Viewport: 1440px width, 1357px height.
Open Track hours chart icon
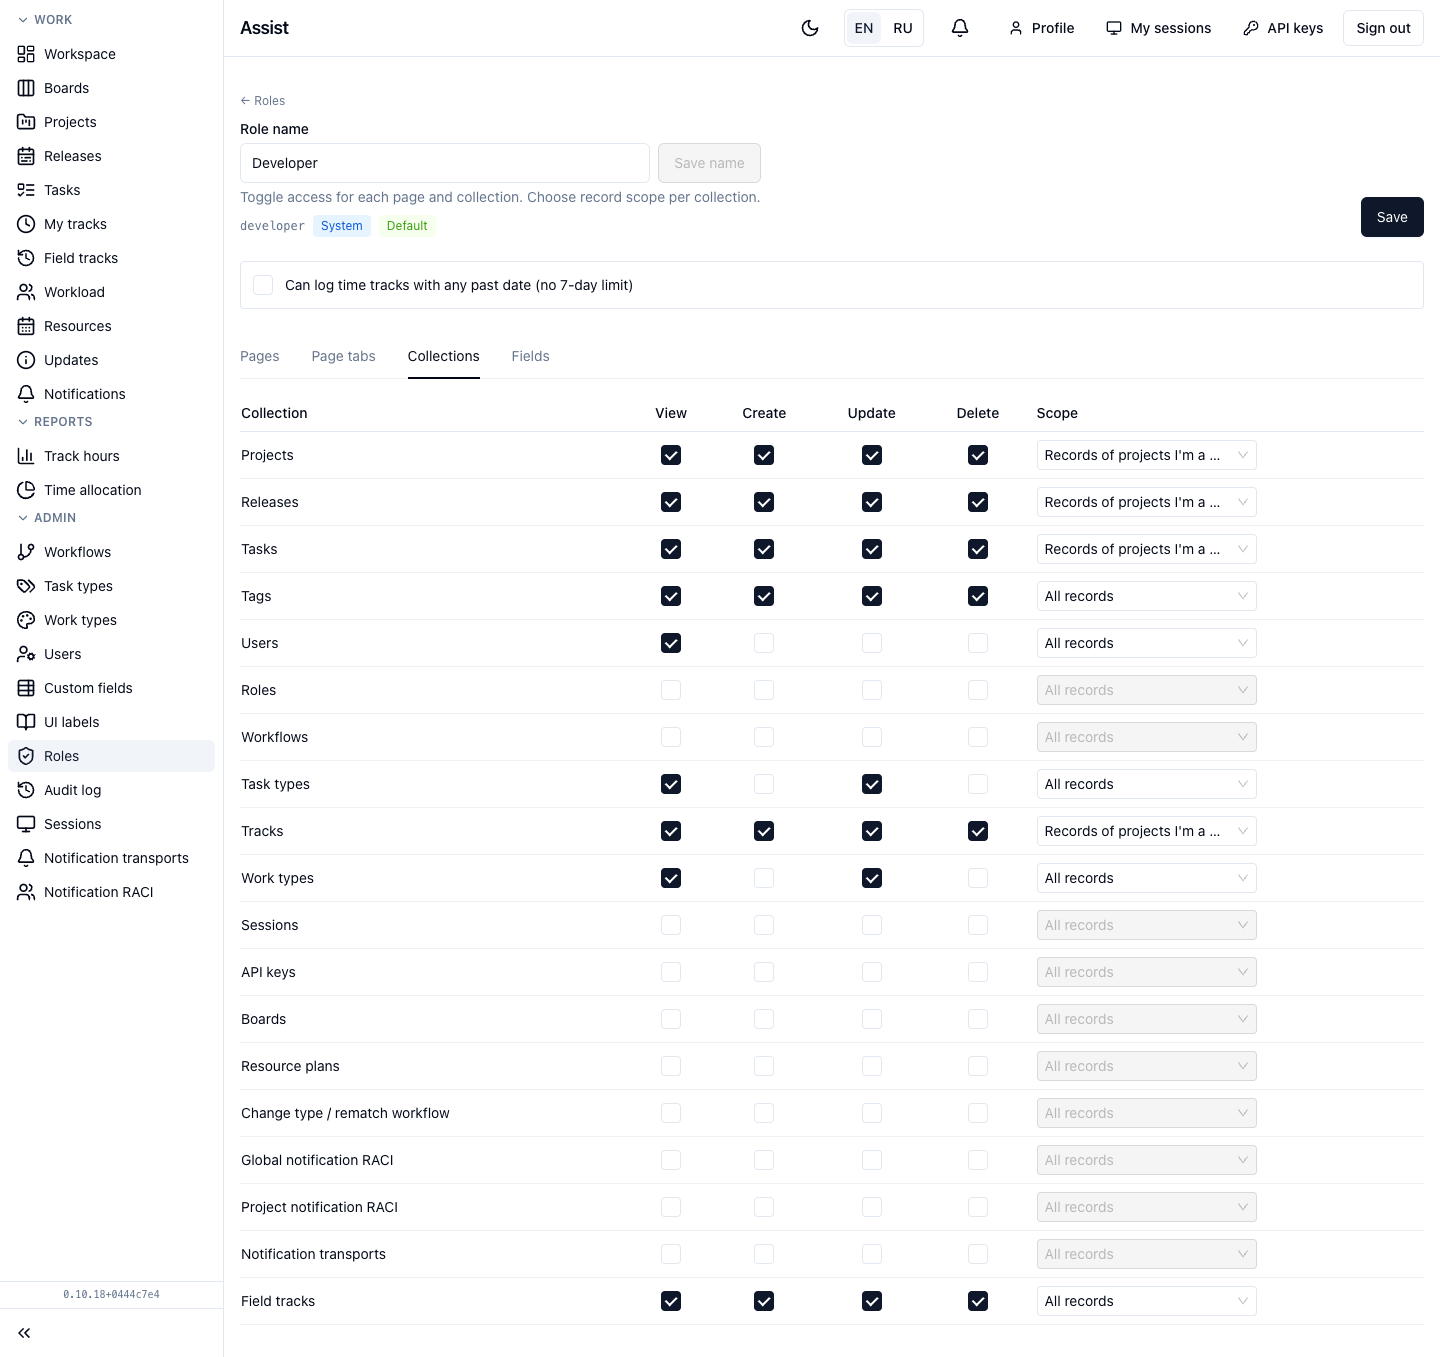pyautogui.click(x=26, y=456)
